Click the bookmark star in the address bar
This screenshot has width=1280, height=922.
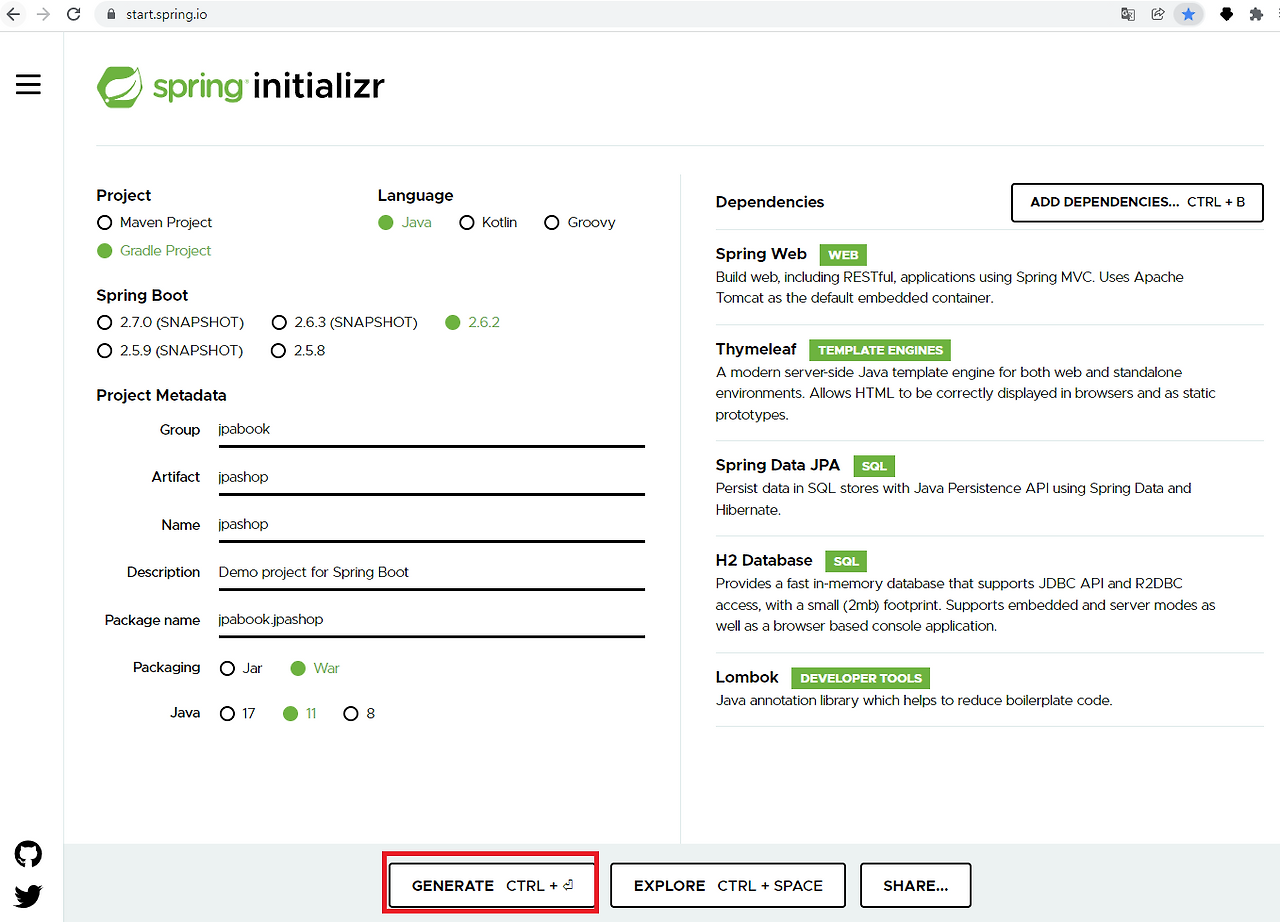pyautogui.click(x=1188, y=14)
